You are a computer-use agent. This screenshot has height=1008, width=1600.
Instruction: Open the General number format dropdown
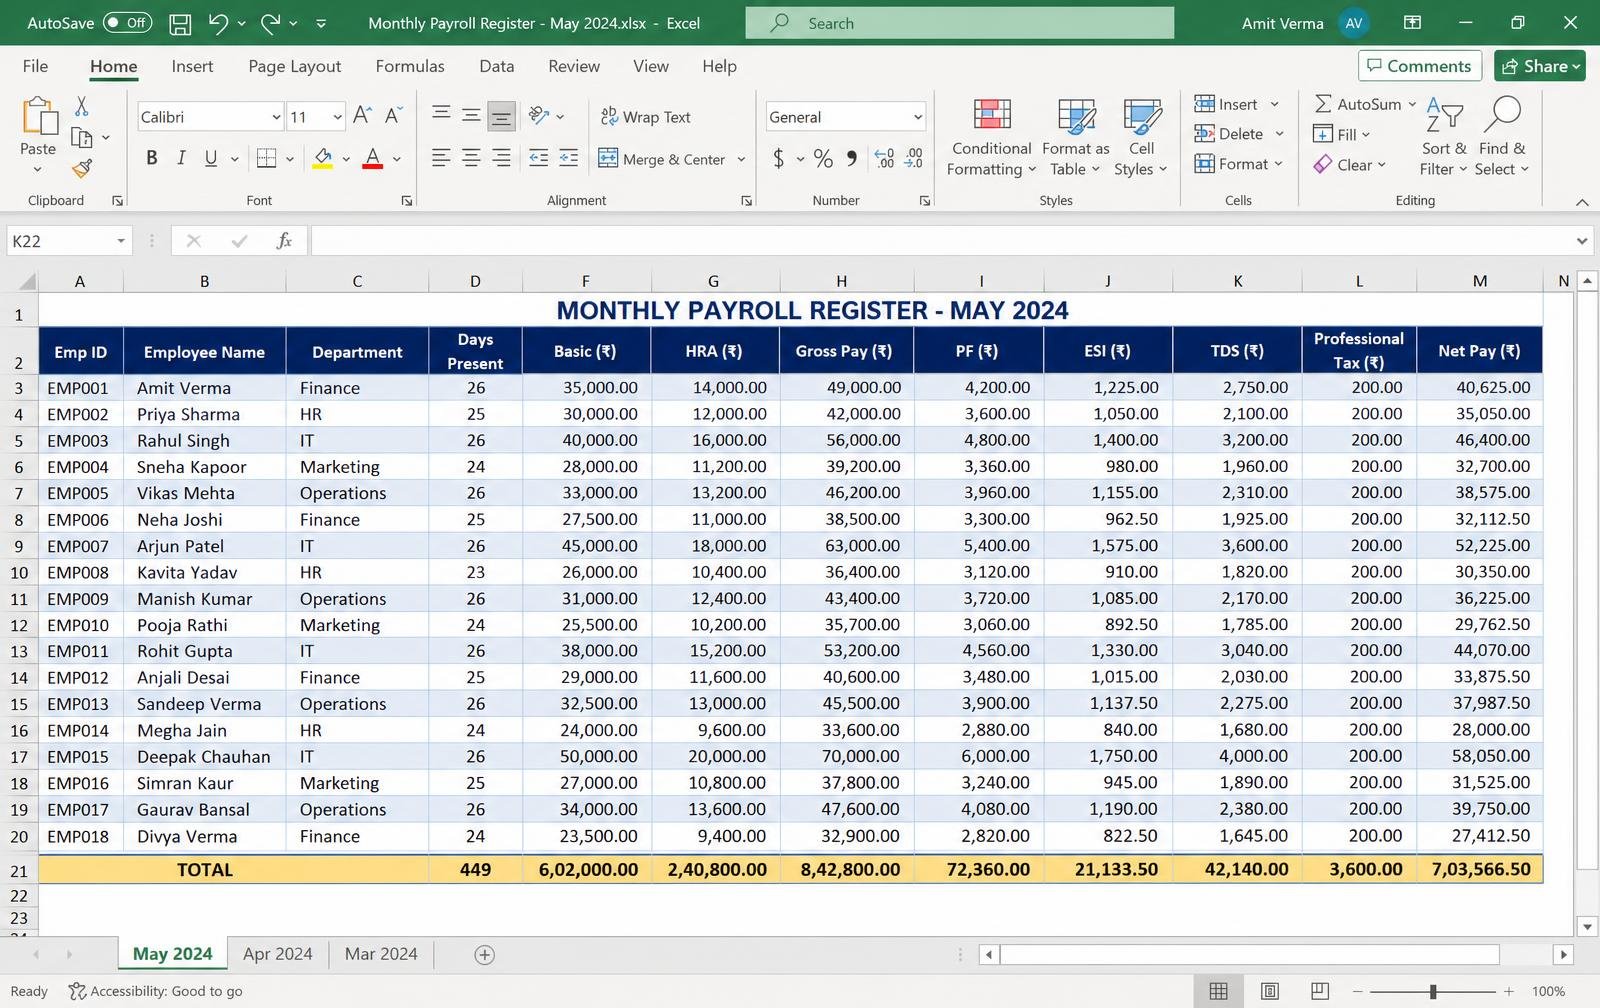pyautogui.click(x=917, y=117)
